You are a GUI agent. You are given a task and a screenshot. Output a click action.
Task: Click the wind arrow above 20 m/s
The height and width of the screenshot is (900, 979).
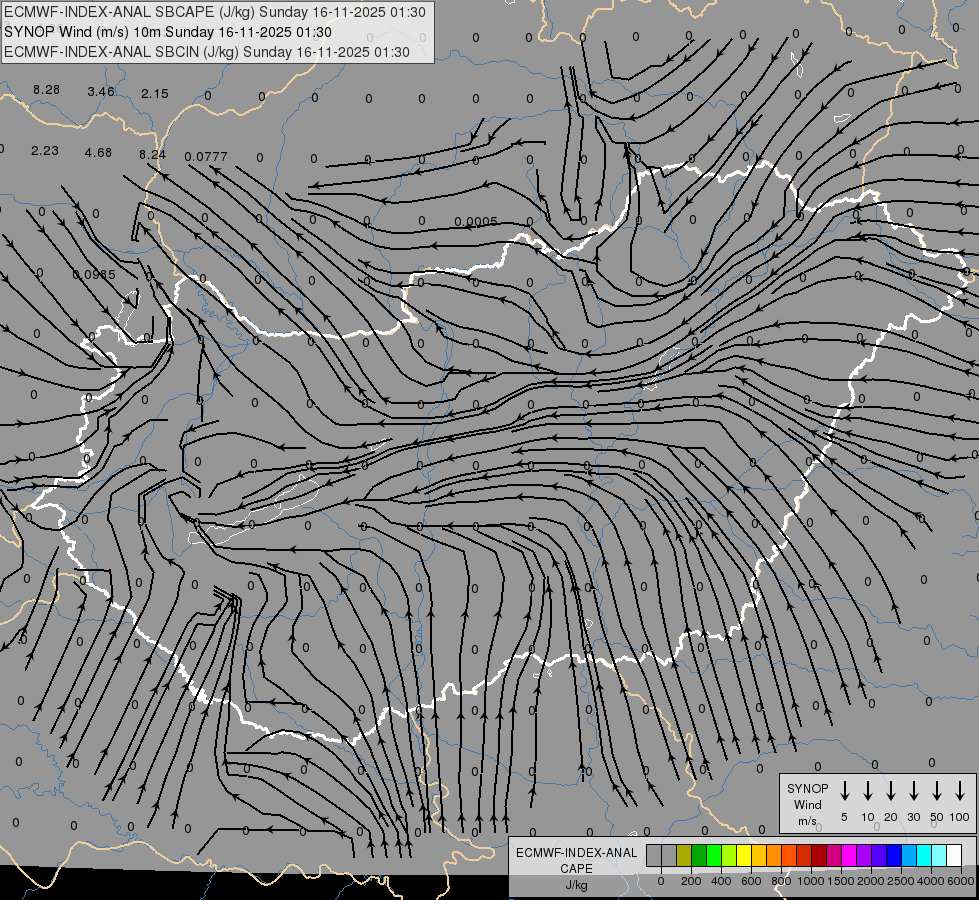coord(891,790)
